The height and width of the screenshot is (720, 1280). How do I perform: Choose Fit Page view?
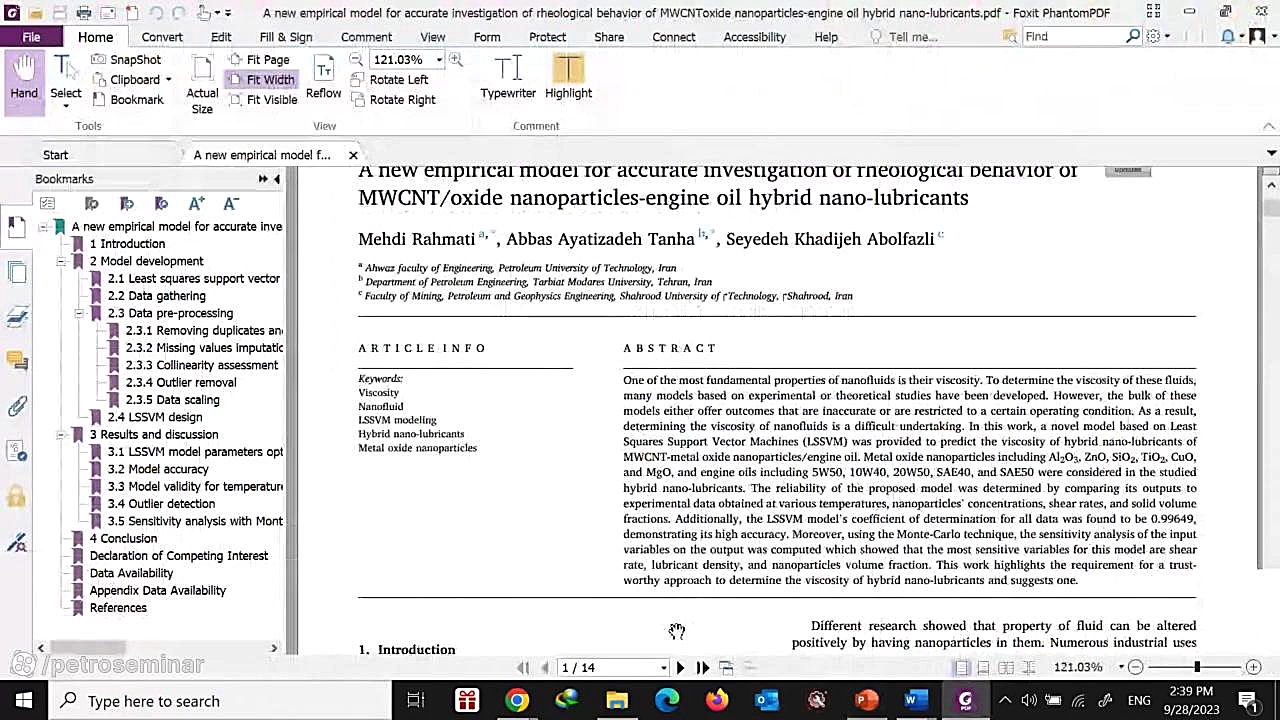tap(259, 60)
